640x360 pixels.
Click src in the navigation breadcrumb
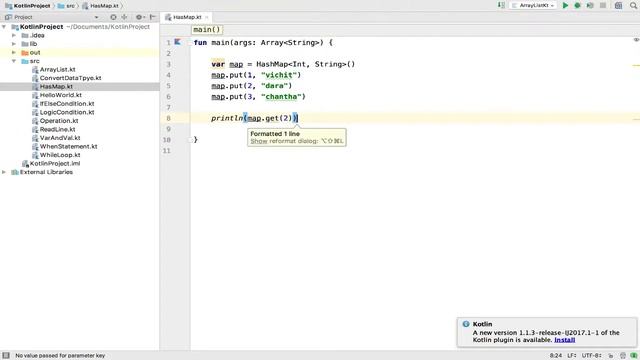(67, 6)
